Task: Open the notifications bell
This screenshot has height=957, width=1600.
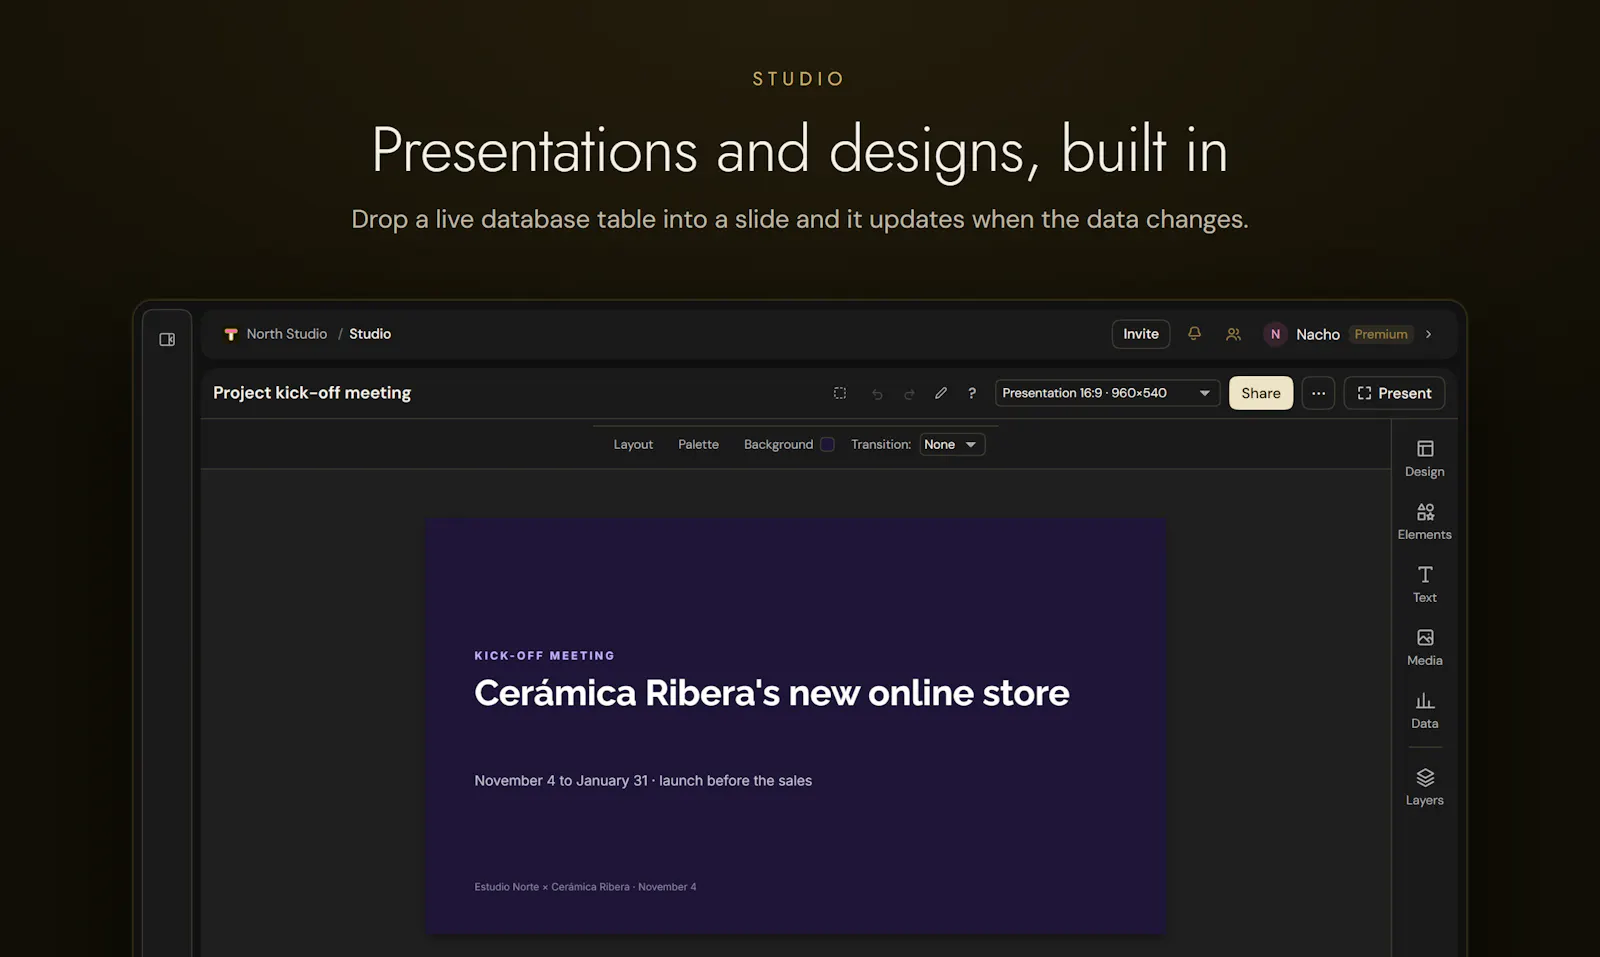Action: [x=1194, y=334]
